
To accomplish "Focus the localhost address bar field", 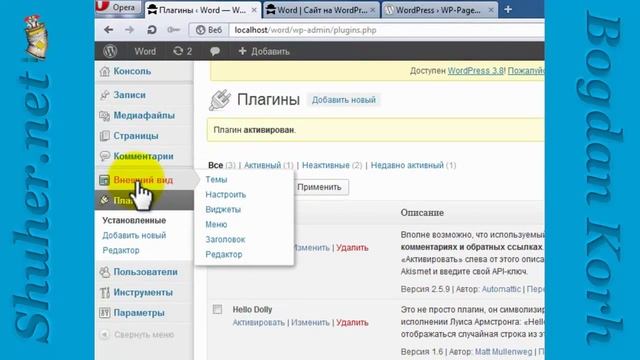I will (x=386, y=30).
